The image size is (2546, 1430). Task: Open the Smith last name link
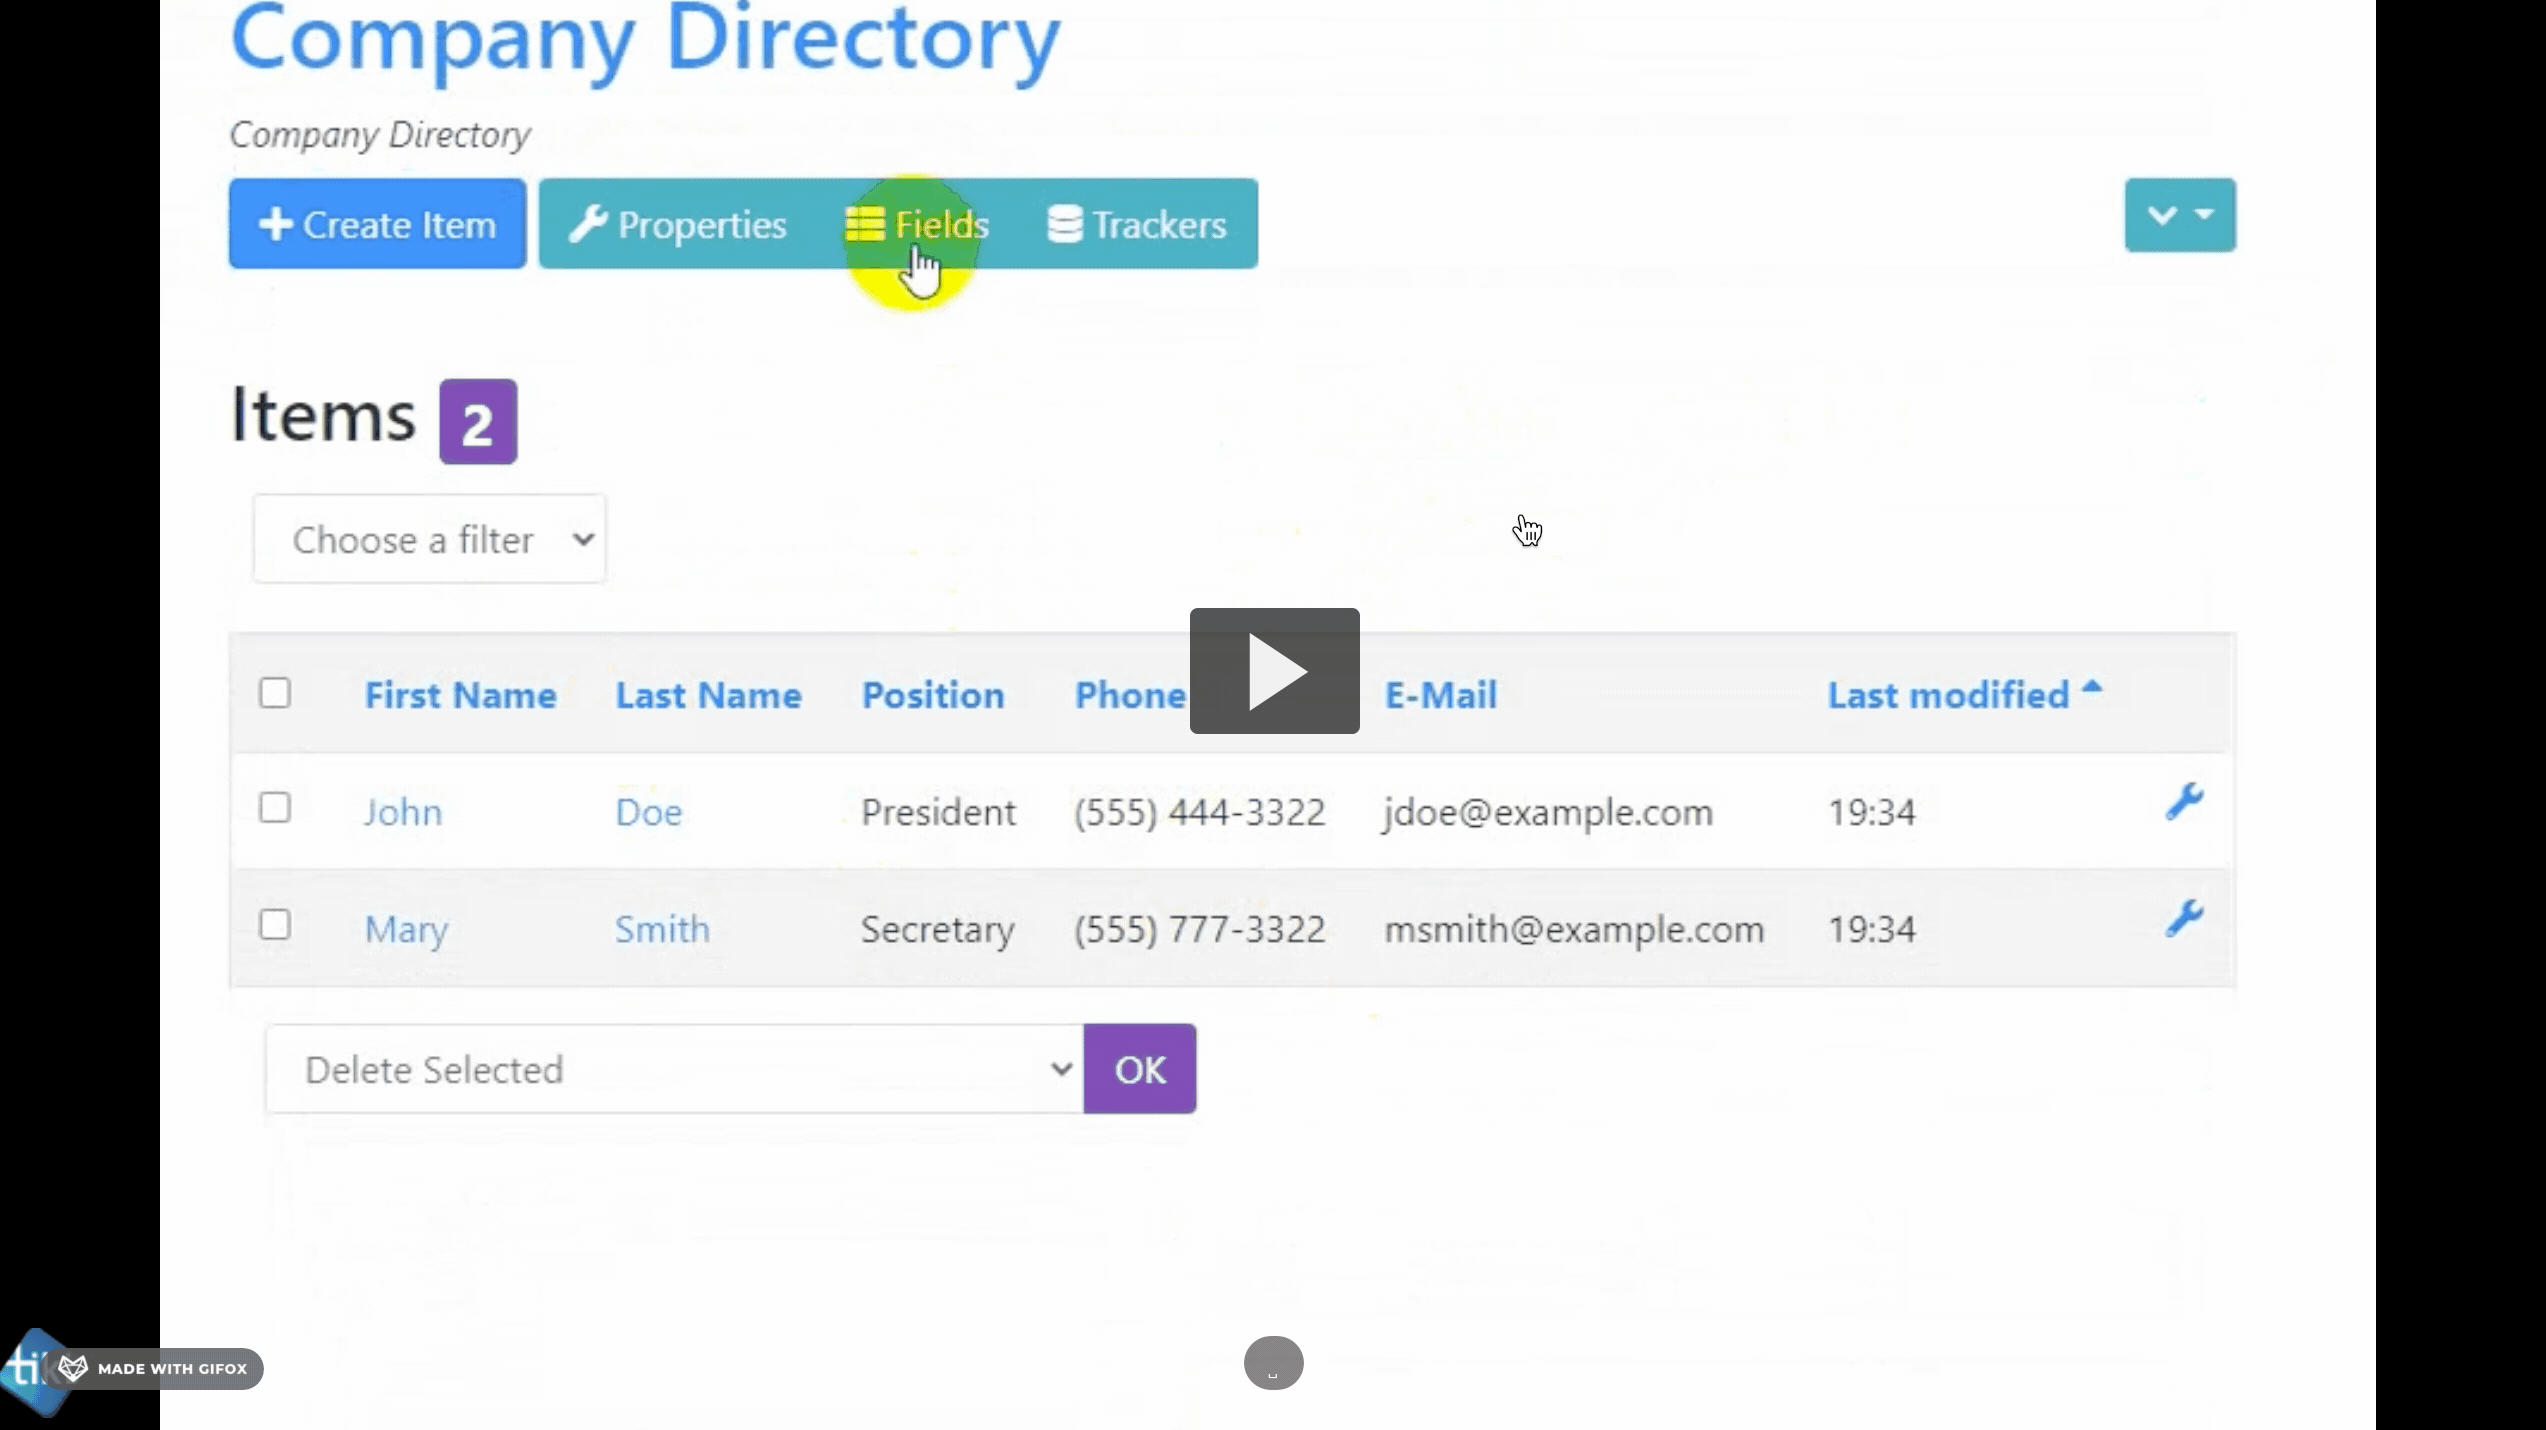(x=662, y=929)
